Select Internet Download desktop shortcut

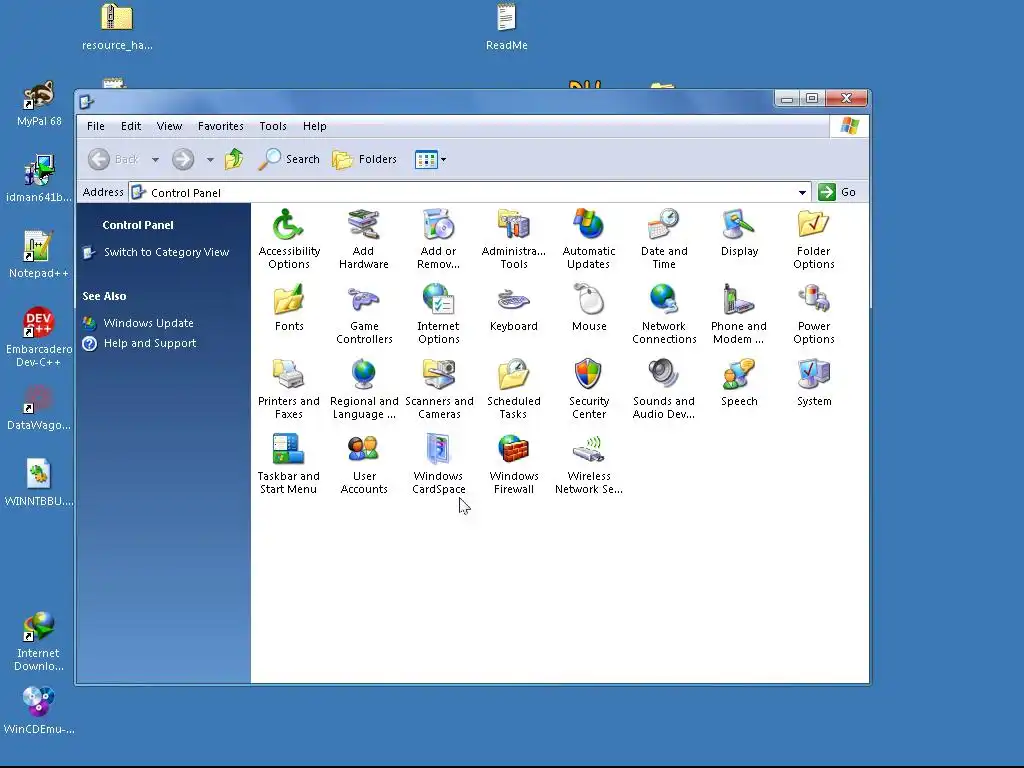(x=39, y=641)
